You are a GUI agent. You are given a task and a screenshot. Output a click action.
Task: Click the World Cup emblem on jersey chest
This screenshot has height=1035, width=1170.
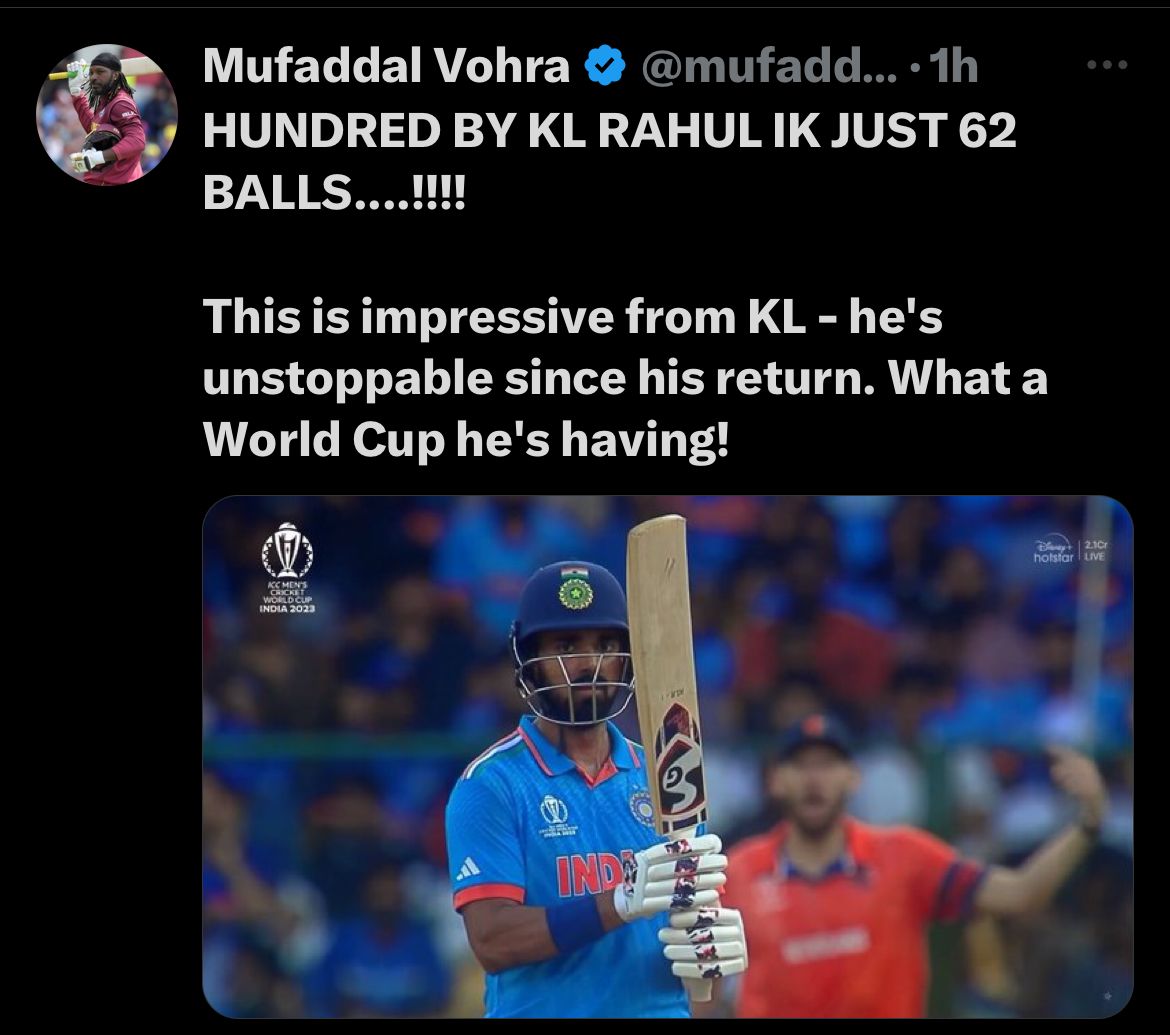tap(554, 816)
